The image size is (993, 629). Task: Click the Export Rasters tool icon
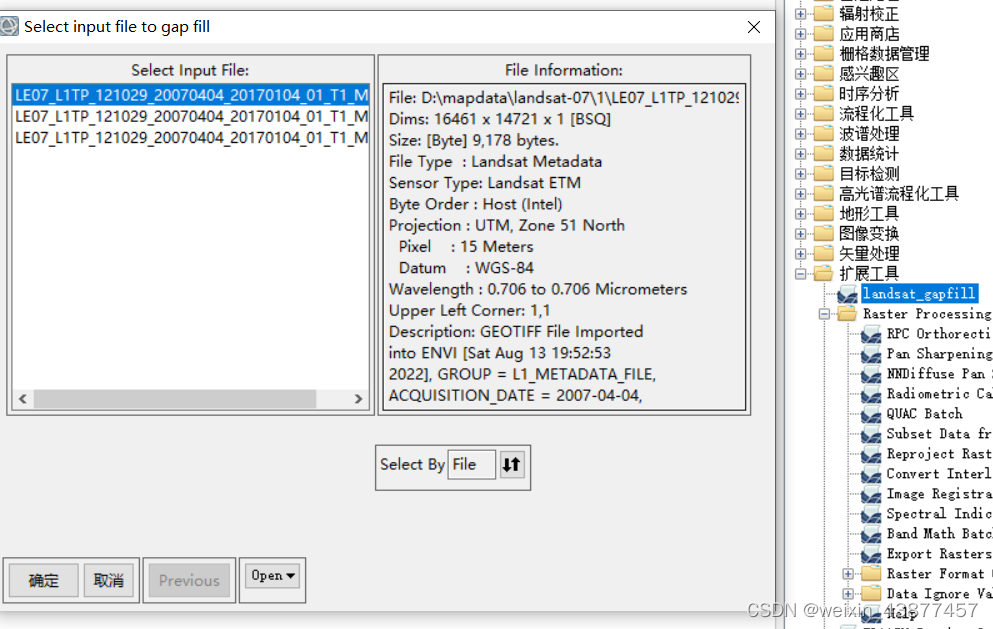coord(871,554)
